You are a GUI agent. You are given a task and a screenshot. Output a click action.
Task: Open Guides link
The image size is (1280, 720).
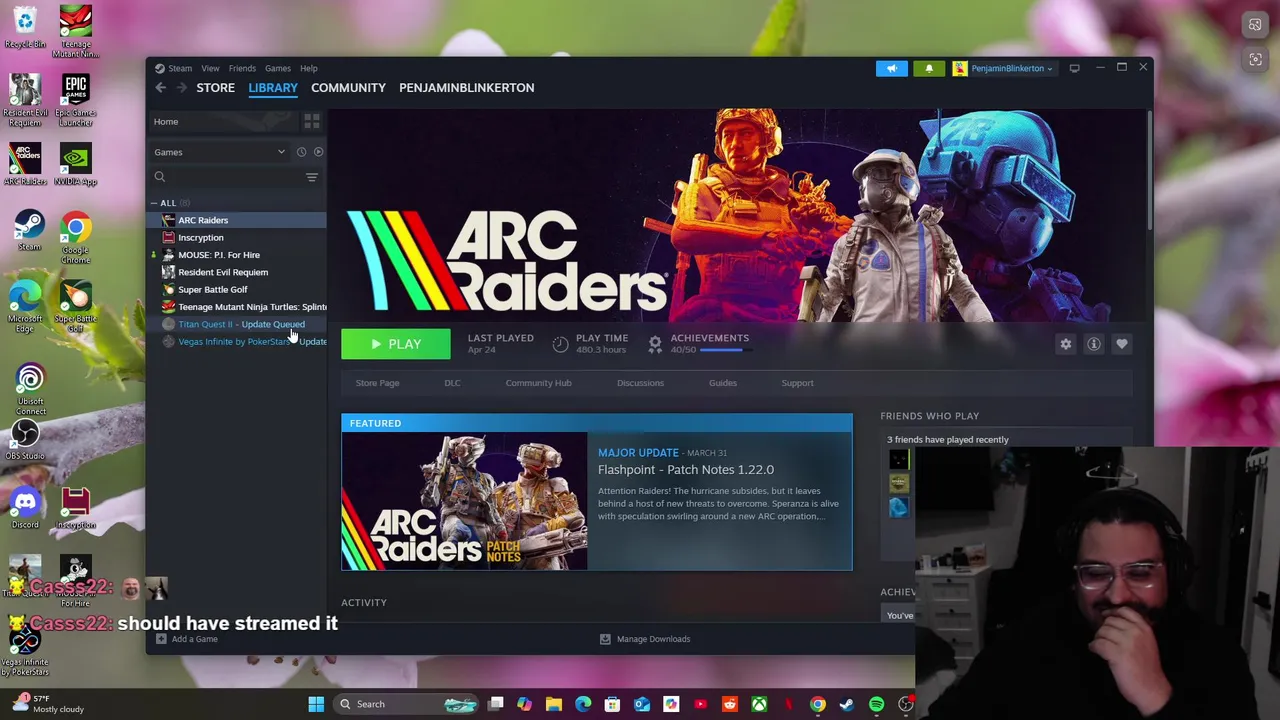pyautogui.click(x=722, y=383)
